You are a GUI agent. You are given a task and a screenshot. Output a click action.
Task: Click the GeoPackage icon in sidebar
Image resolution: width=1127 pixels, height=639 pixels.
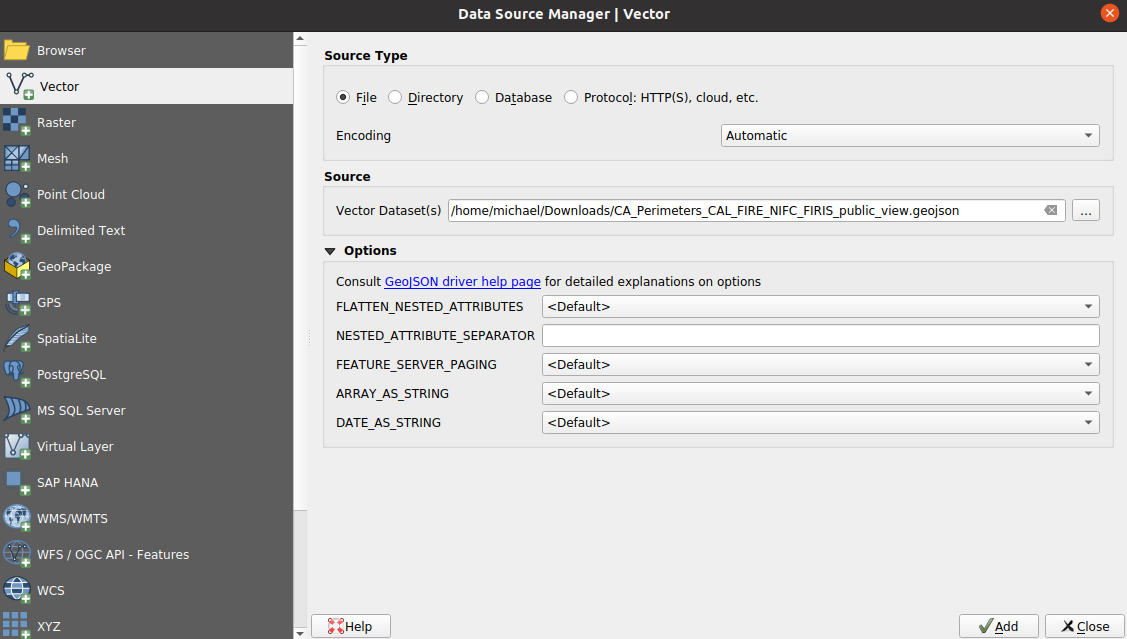coord(17,266)
